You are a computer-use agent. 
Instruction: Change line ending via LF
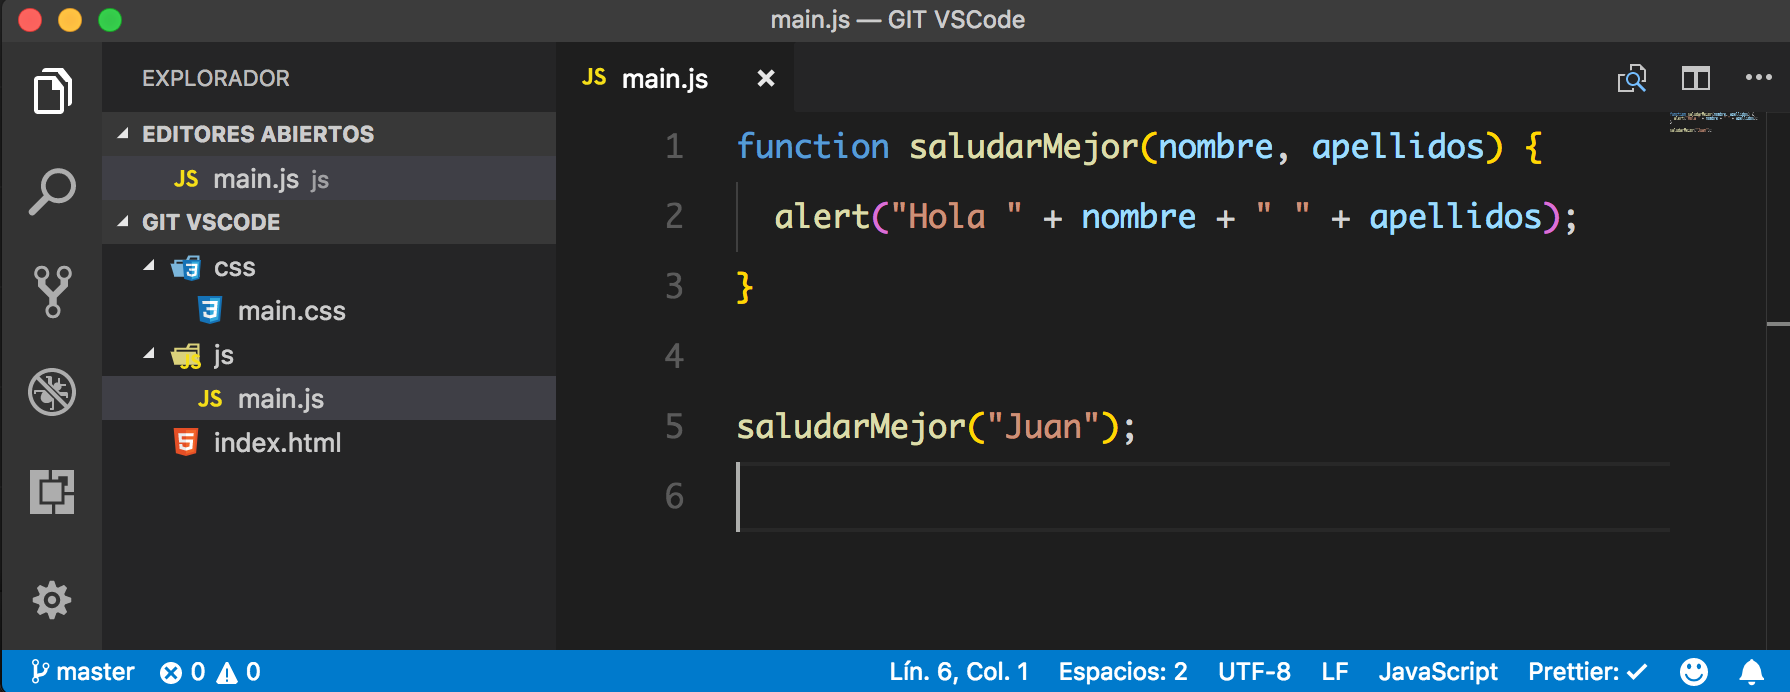pyautogui.click(x=1335, y=672)
